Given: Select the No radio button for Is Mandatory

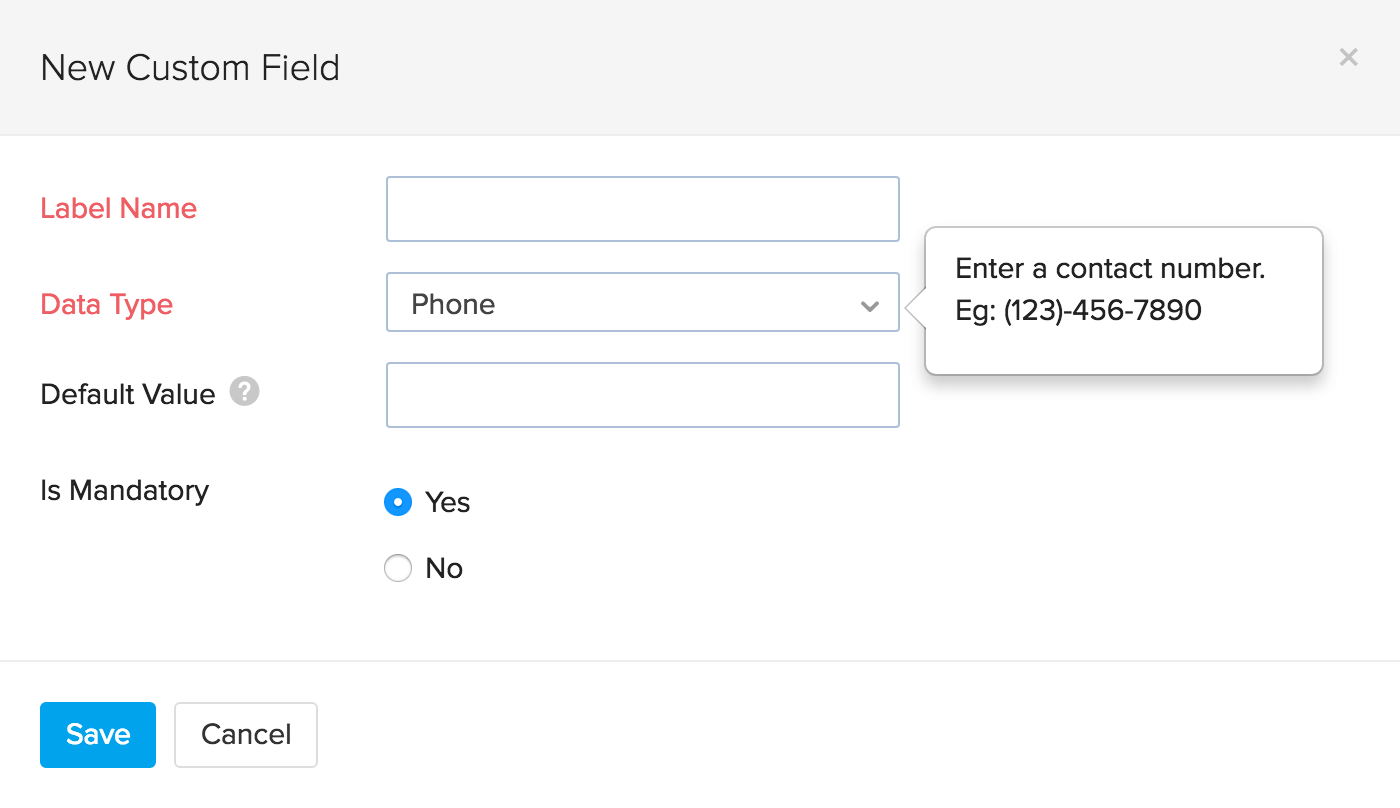Looking at the screenshot, I should (x=398, y=568).
